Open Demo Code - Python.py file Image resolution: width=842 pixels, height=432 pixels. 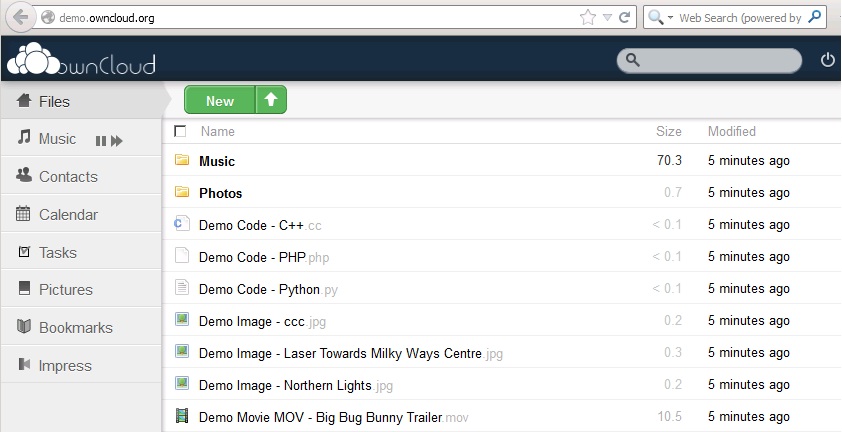[268, 290]
